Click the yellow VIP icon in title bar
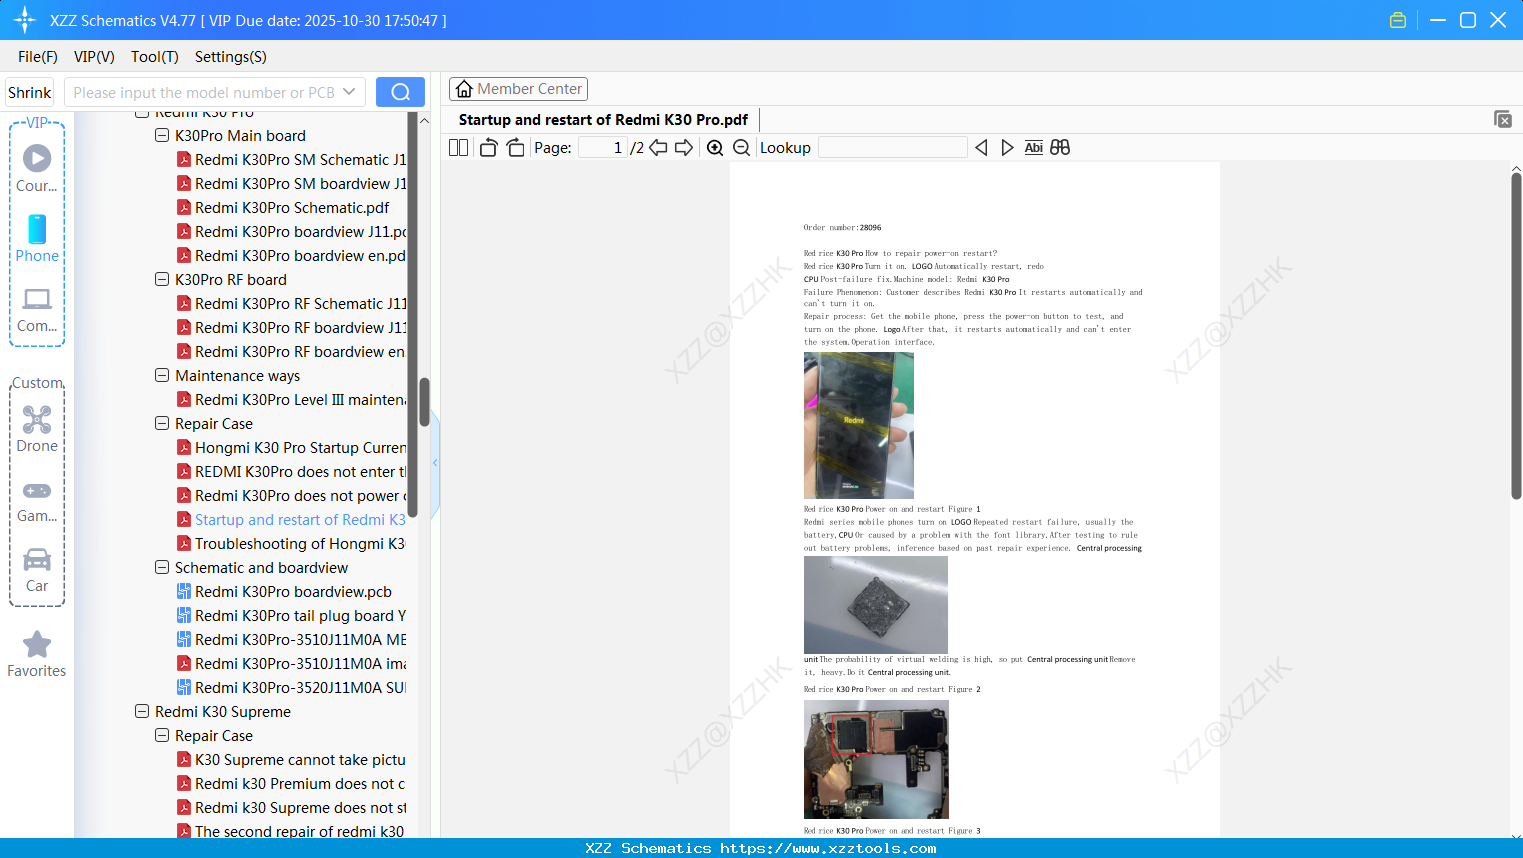Image resolution: width=1523 pixels, height=858 pixels. (1398, 20)
